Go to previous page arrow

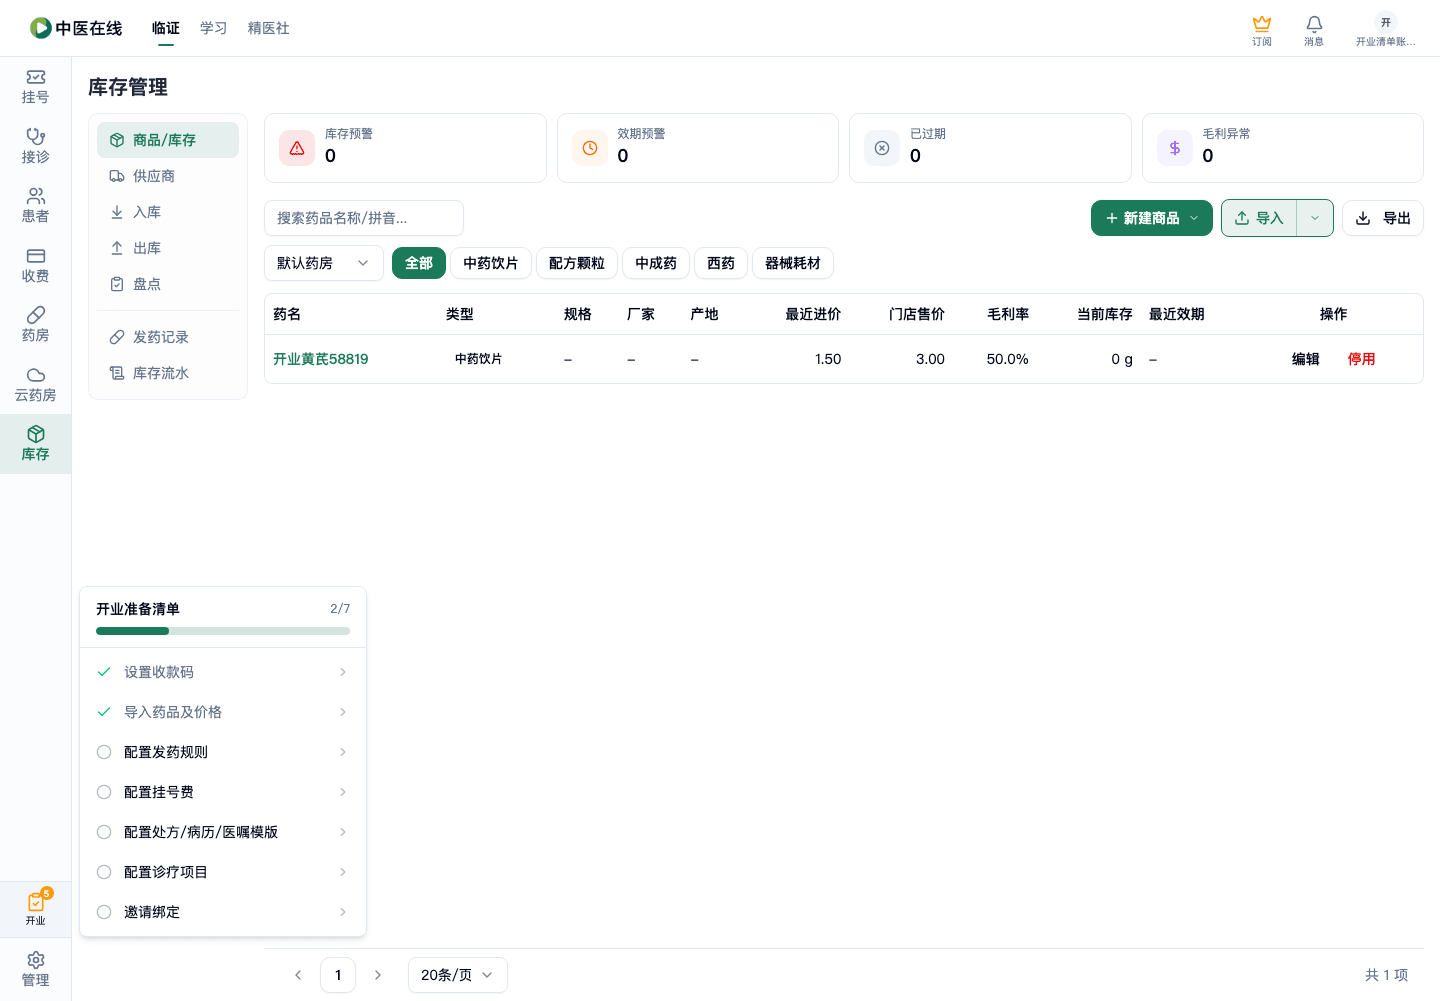coord(298,975)
